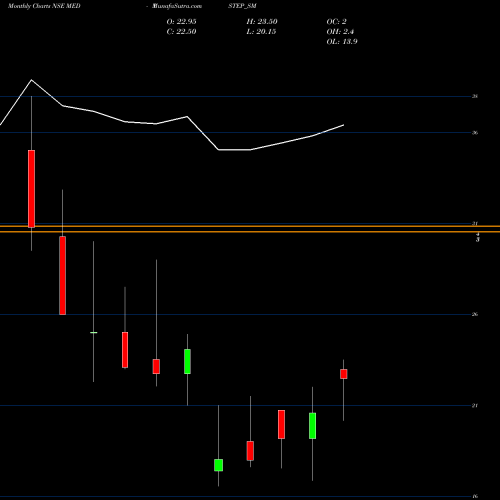Select the low value "L: 20.15"
This screenshot has width=500, height=500.
point(261,32)
